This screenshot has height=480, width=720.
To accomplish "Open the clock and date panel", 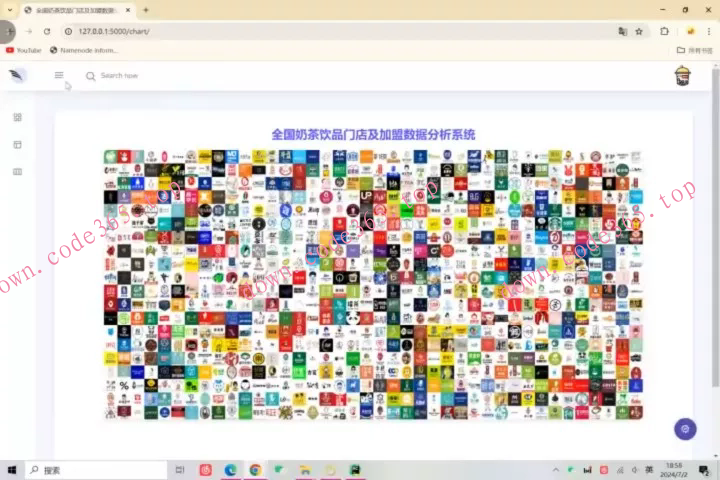I will click(674, 470).
